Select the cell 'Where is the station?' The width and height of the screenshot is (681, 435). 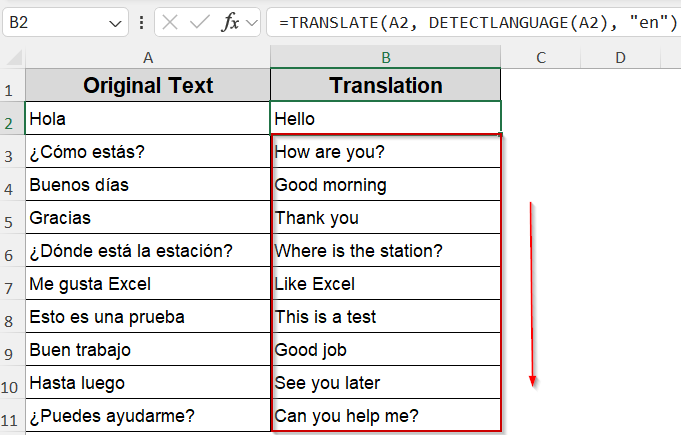point(386,250)
